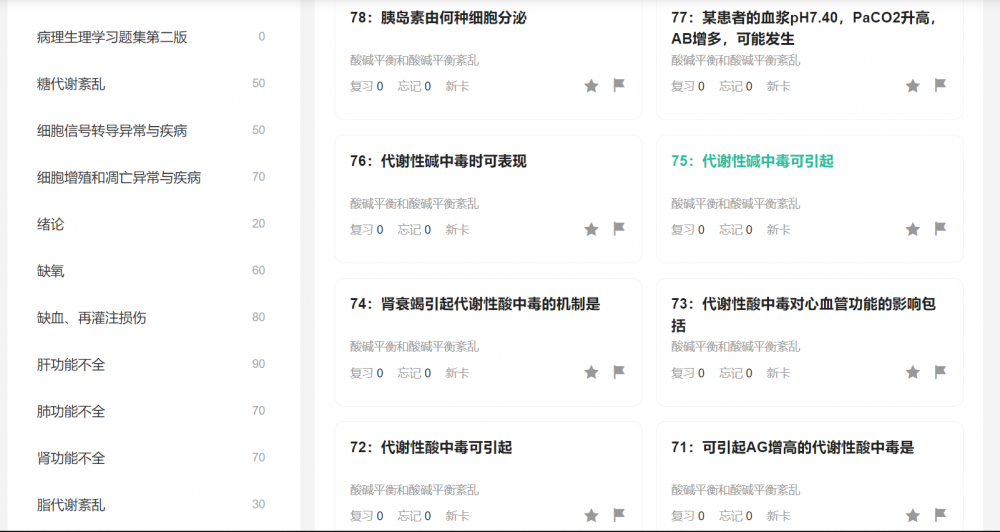Open question 77 about 血浆pH7.40
1000x532 pixels.
click(805, 28)
